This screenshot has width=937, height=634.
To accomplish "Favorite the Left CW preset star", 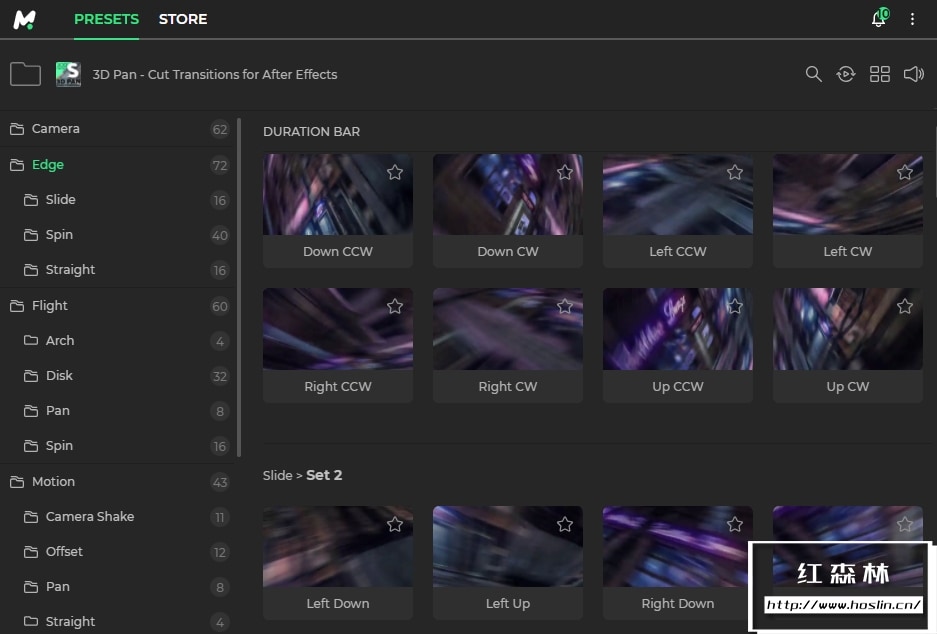I will click(x=905, y=173).
